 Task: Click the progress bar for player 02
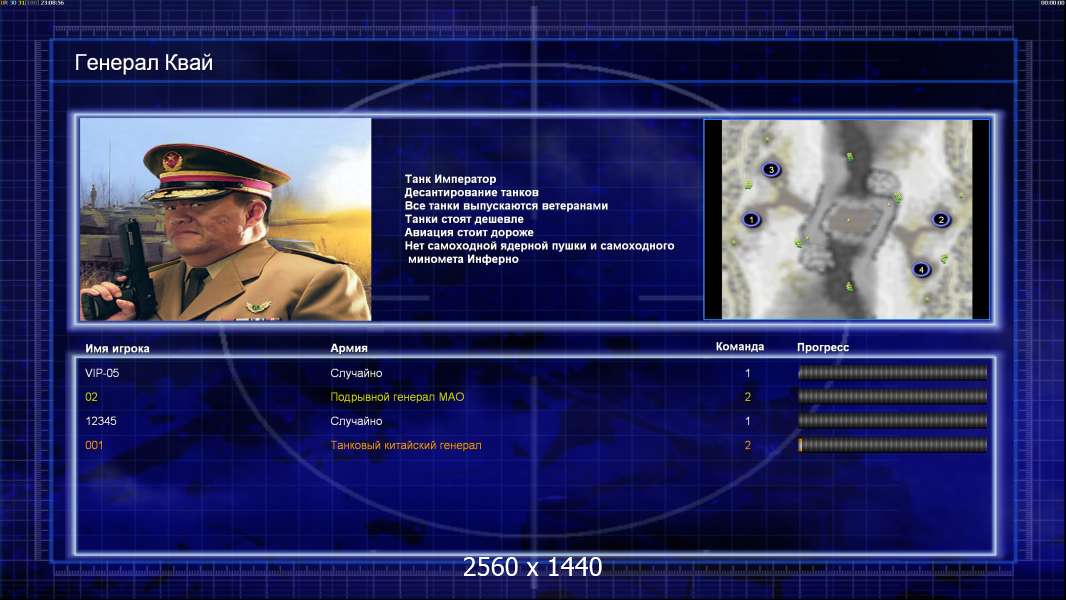tap(893, 396)
